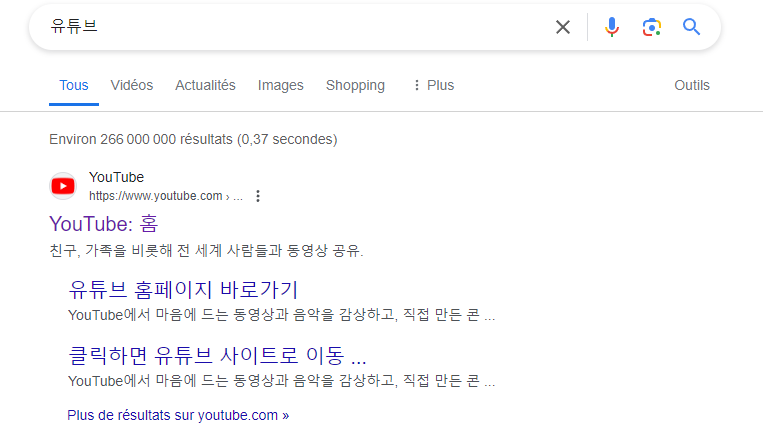
Task: Select the Tous tab
Action: coord(74,85)
